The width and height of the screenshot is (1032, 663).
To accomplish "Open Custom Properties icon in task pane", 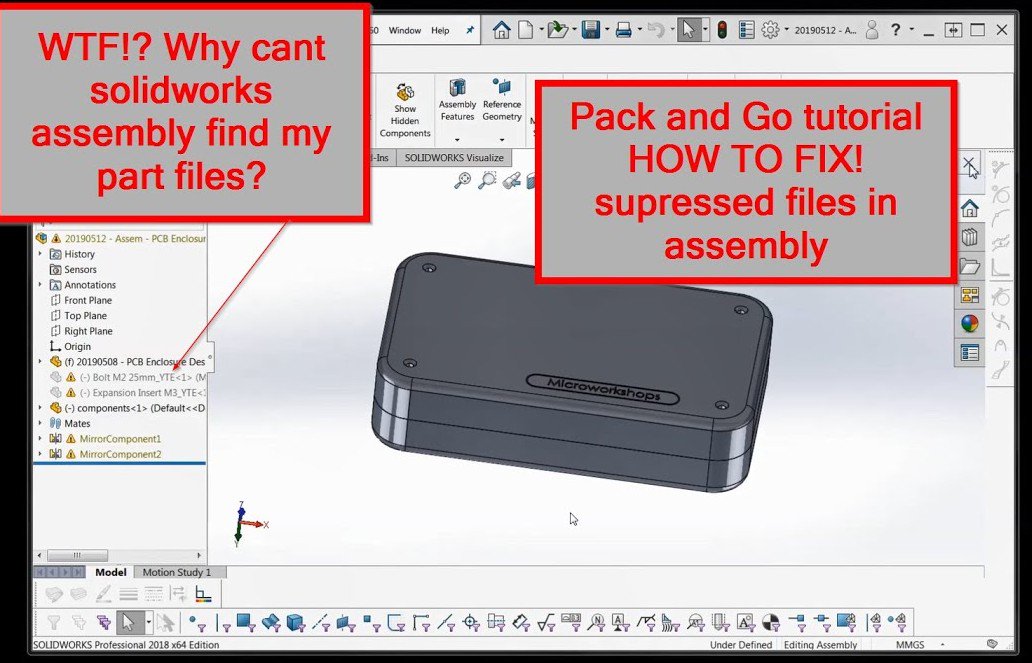I will [969, 353].
